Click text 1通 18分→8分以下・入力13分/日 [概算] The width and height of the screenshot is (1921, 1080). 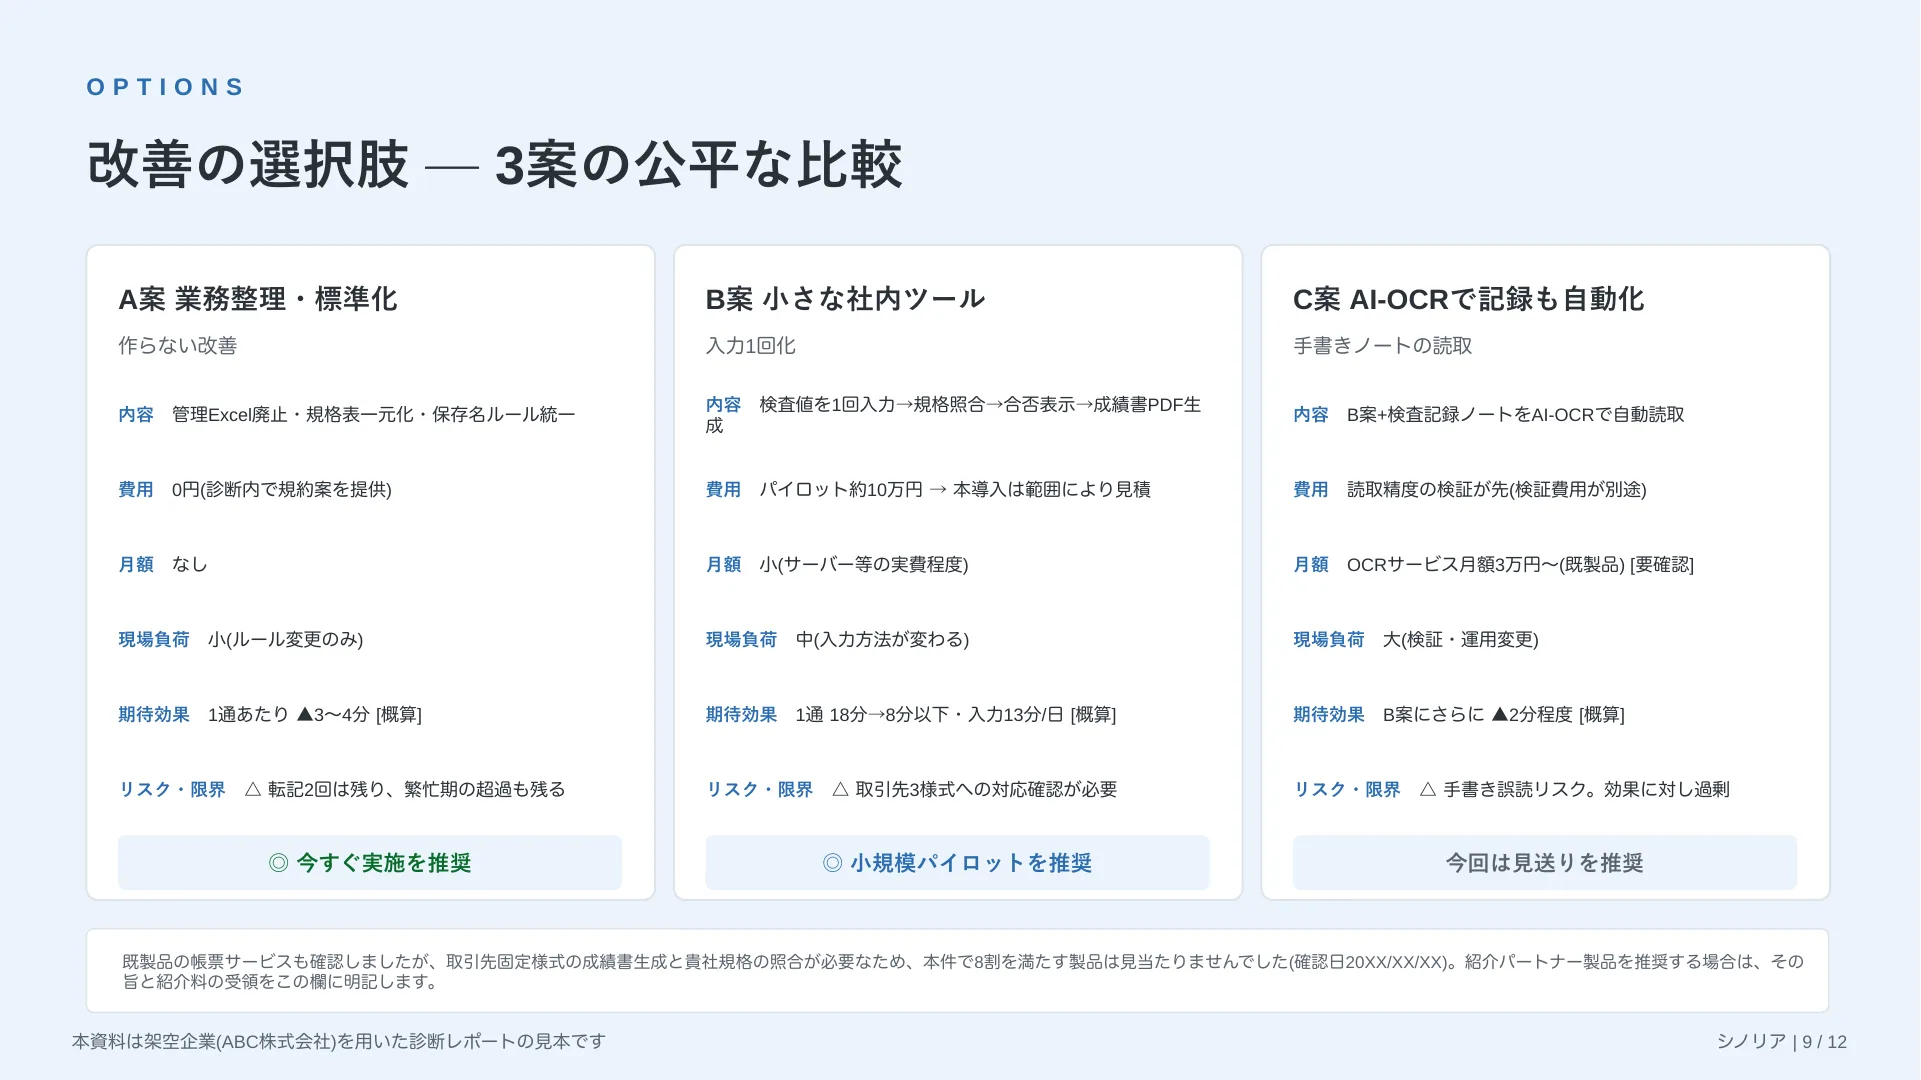coord(956,714)
